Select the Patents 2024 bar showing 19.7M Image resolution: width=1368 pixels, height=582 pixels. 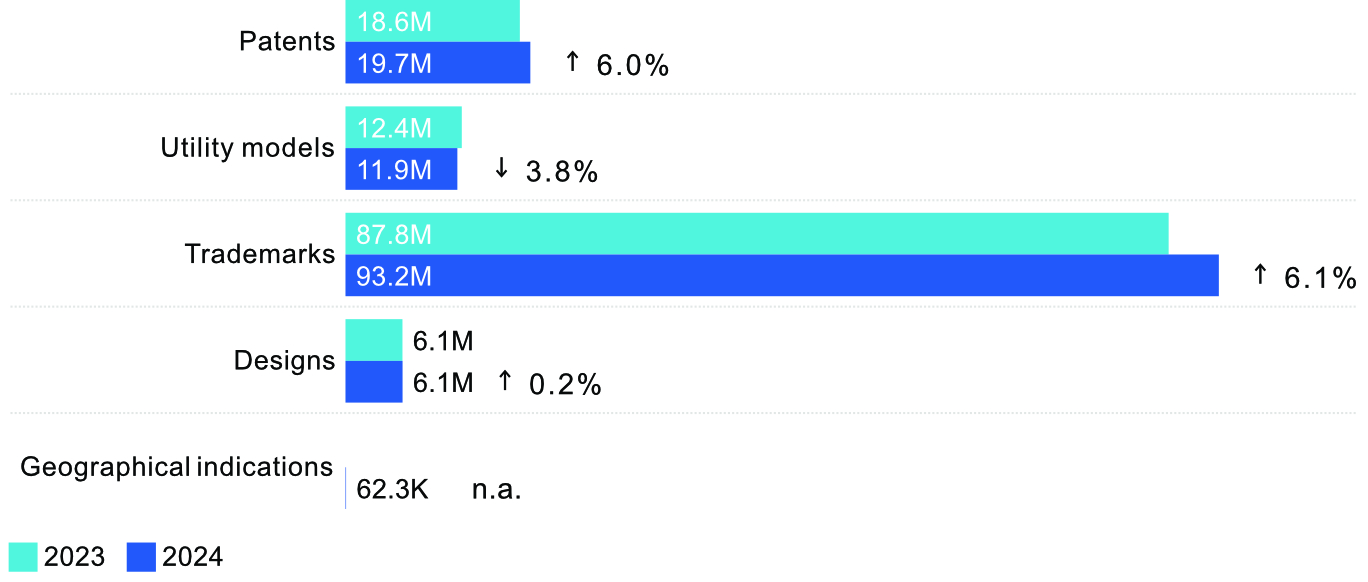tap(437, 63)
